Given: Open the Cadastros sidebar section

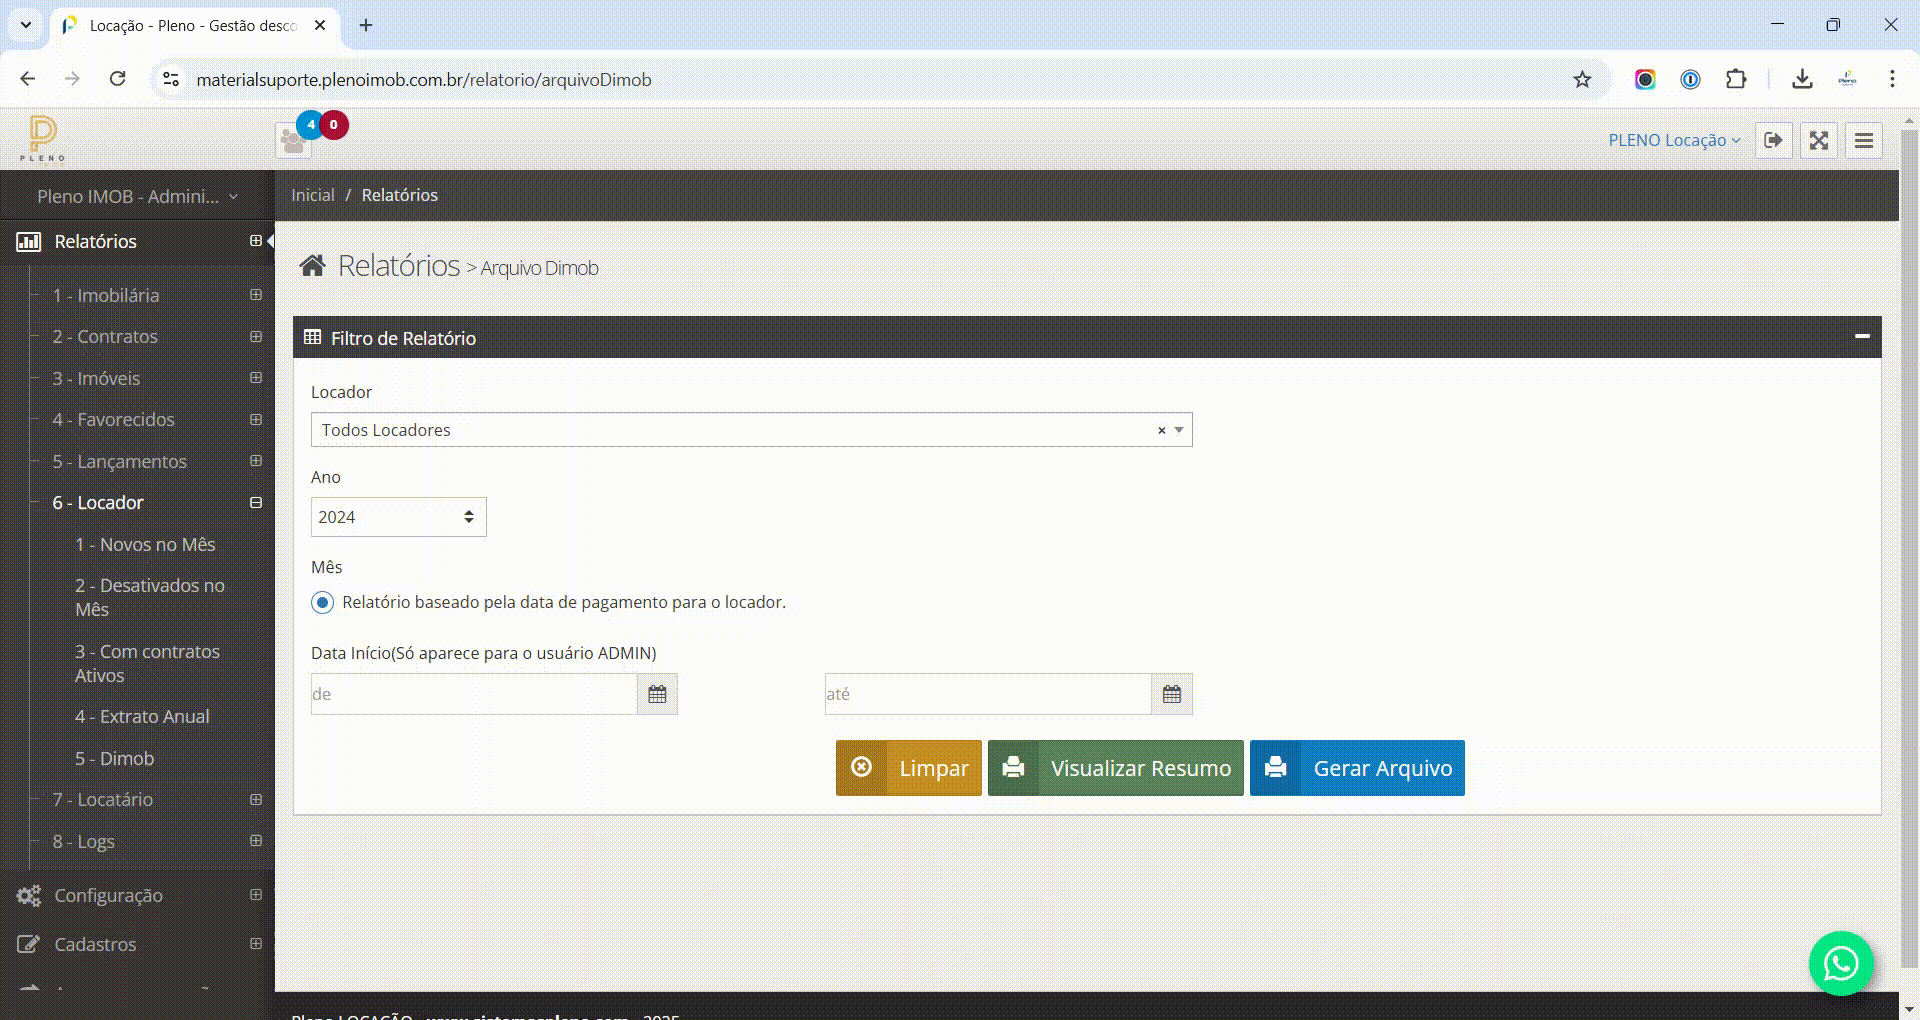Looking at the screenshot, I should tap(137, 944).
